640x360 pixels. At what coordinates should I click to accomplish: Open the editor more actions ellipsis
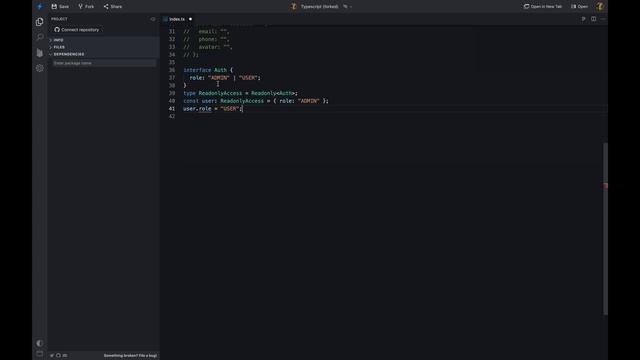coord(603,19)
